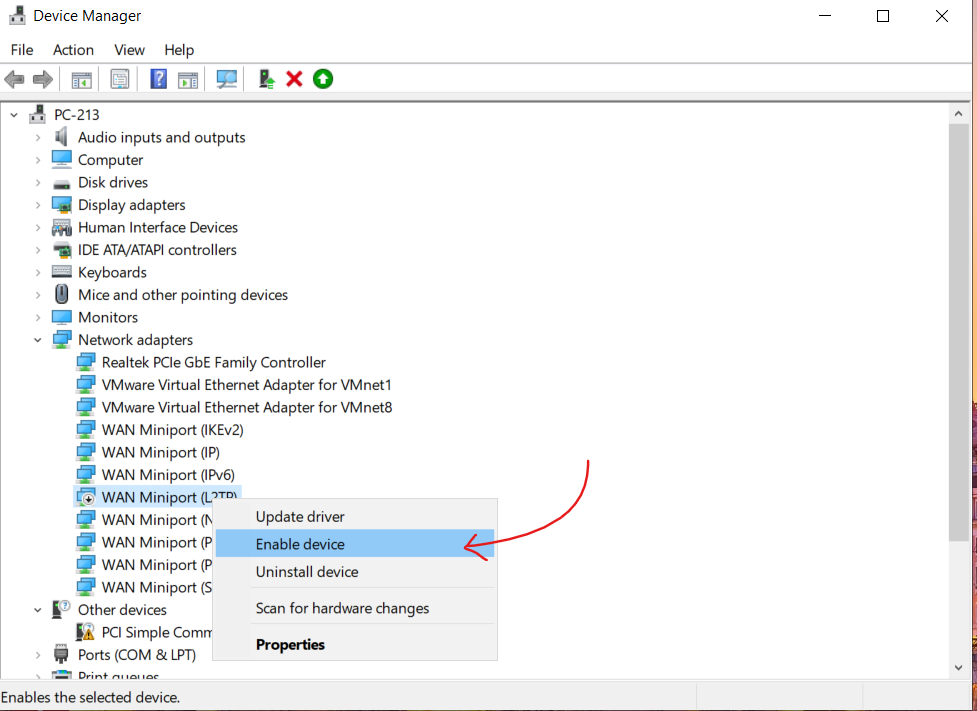Click the Scan for hardware changes toolbar icon

(227, 79)
